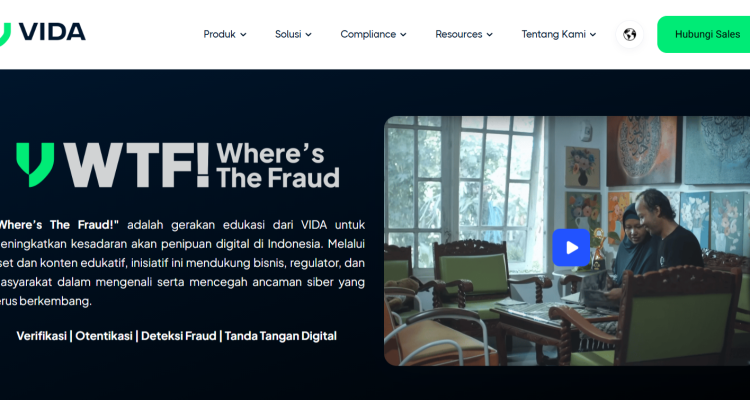Image resolution: width=750 pixels, height=400 pixels.
Task: Expand the Tentang Kami dropdown chevron
Action: (x=593, y=34)
